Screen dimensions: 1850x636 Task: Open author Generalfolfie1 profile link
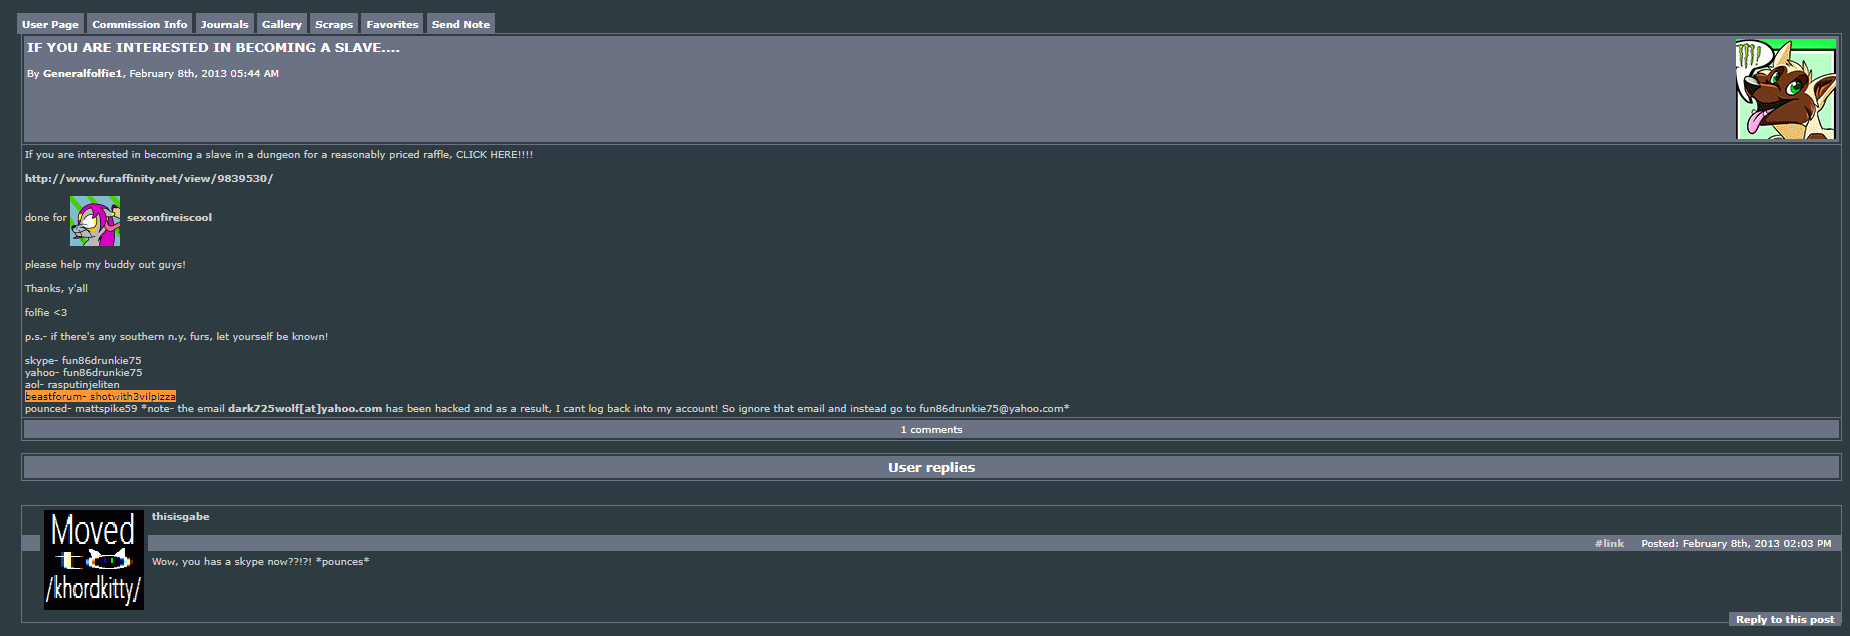tap(83, 74)
